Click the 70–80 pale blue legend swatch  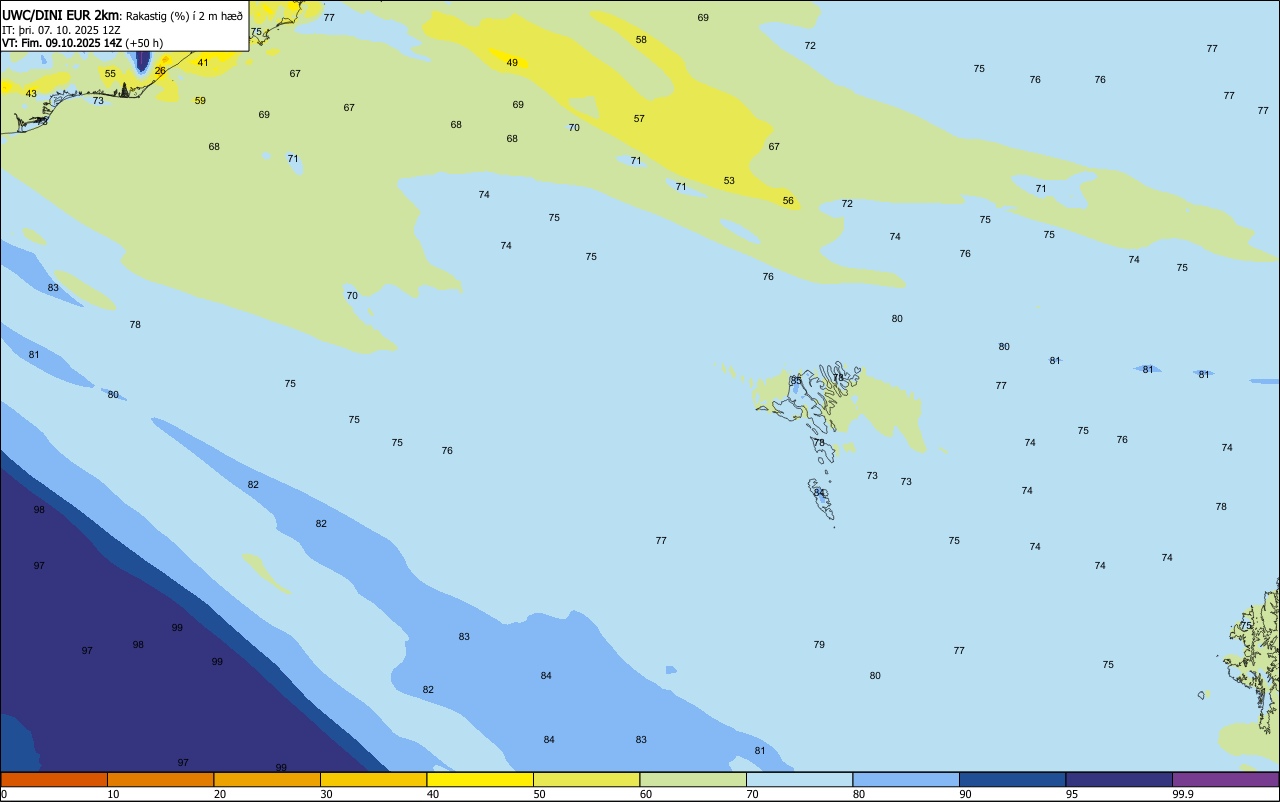tap(799, 779)
